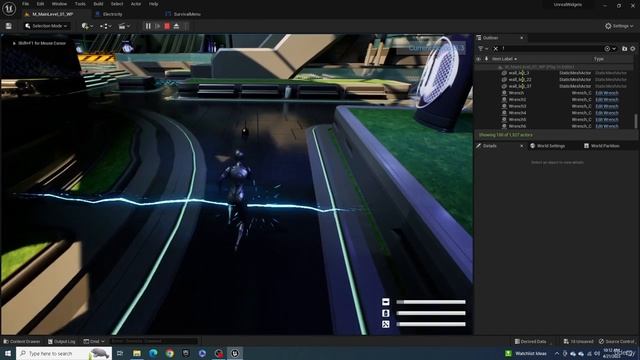Open Chrome from the taskbar
This screenshot has width=640, height=360.
(x=169, y=353)
